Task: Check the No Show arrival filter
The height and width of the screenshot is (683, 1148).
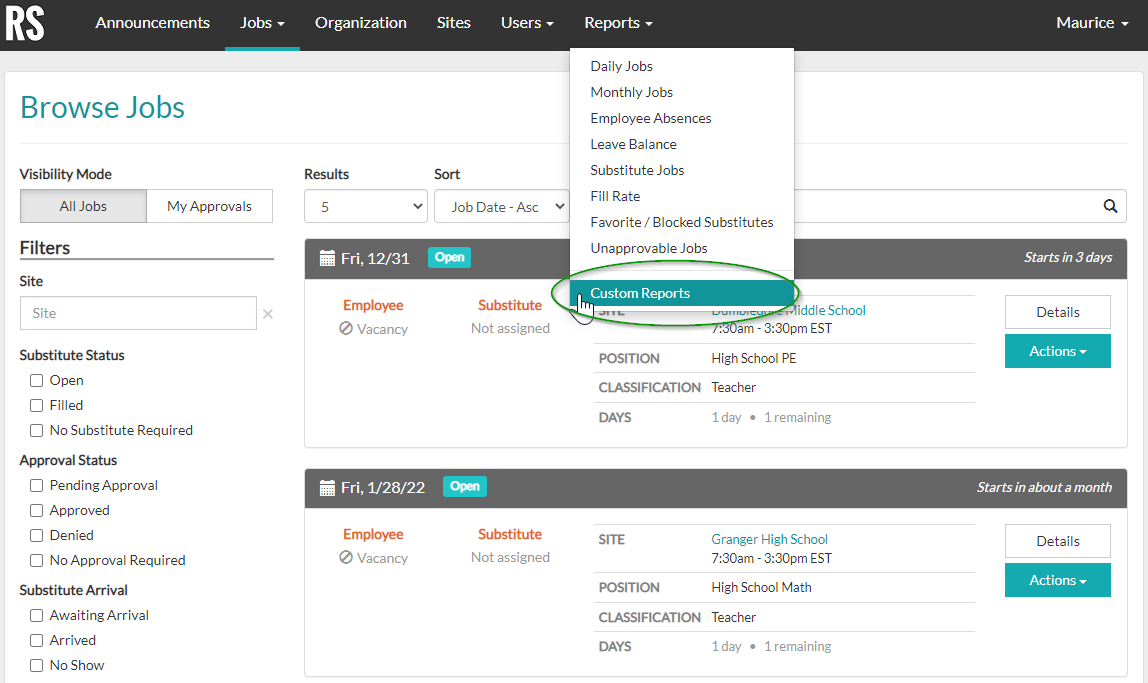Action: coord(36,665)
